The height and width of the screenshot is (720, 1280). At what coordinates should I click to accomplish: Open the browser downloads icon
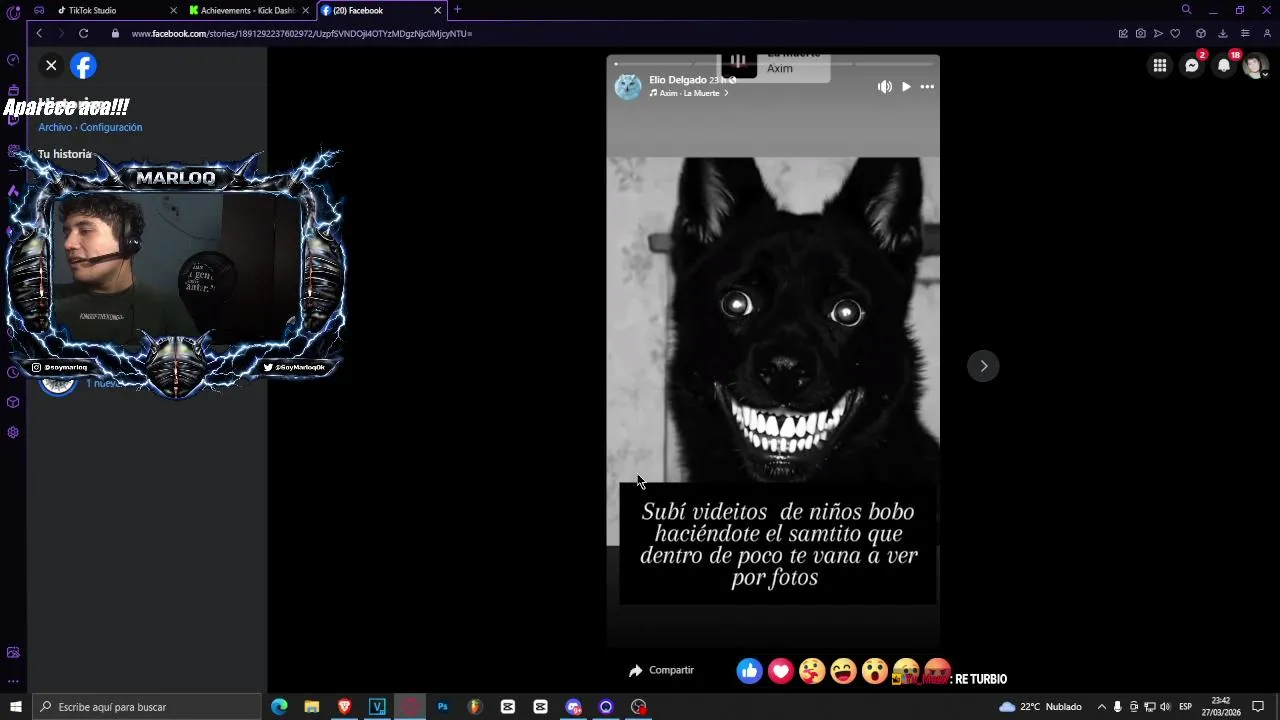point(1223,33)
